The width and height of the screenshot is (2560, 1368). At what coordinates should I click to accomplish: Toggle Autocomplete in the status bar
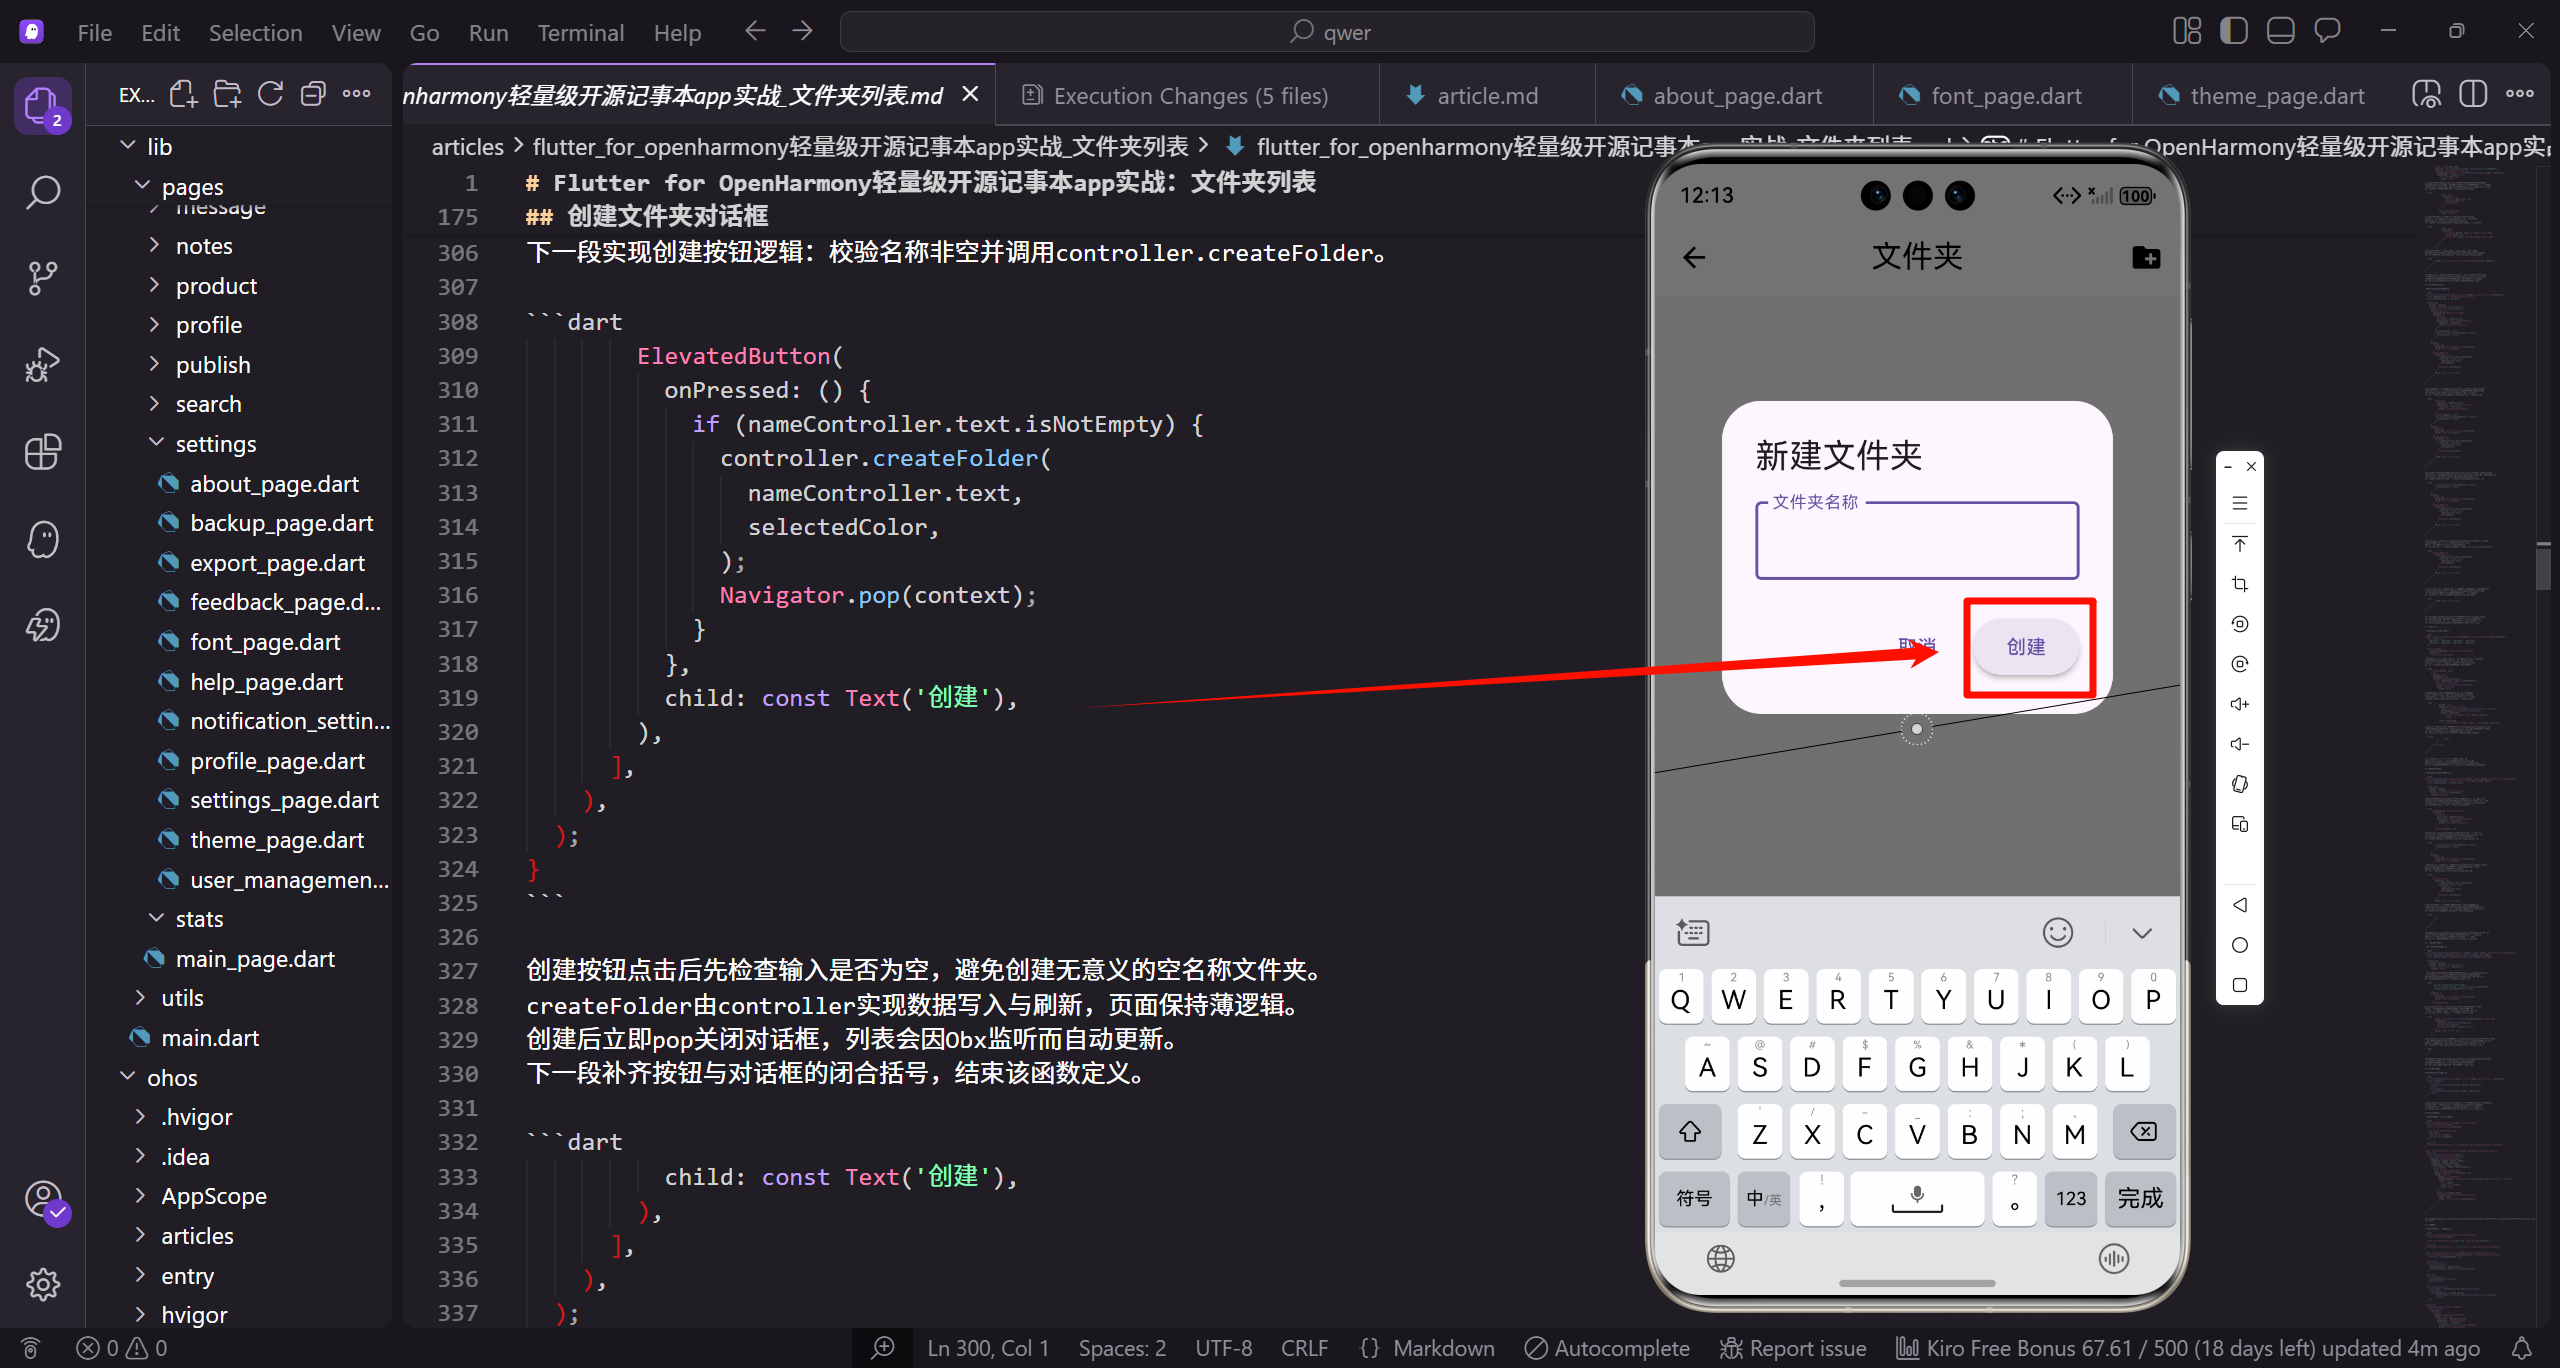1607,1348
